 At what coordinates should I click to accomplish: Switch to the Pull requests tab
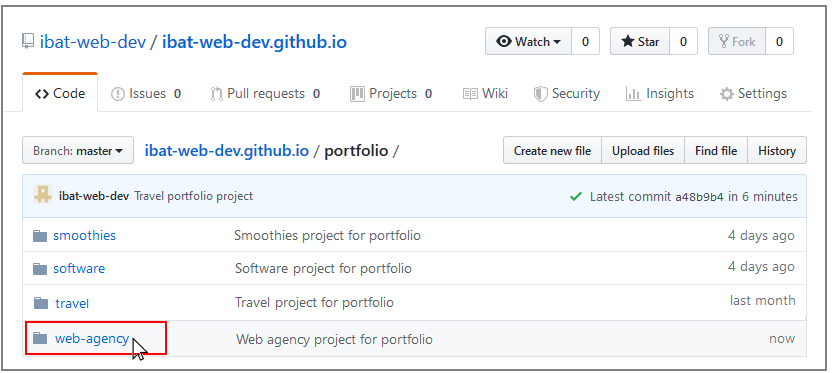point(265,94)
